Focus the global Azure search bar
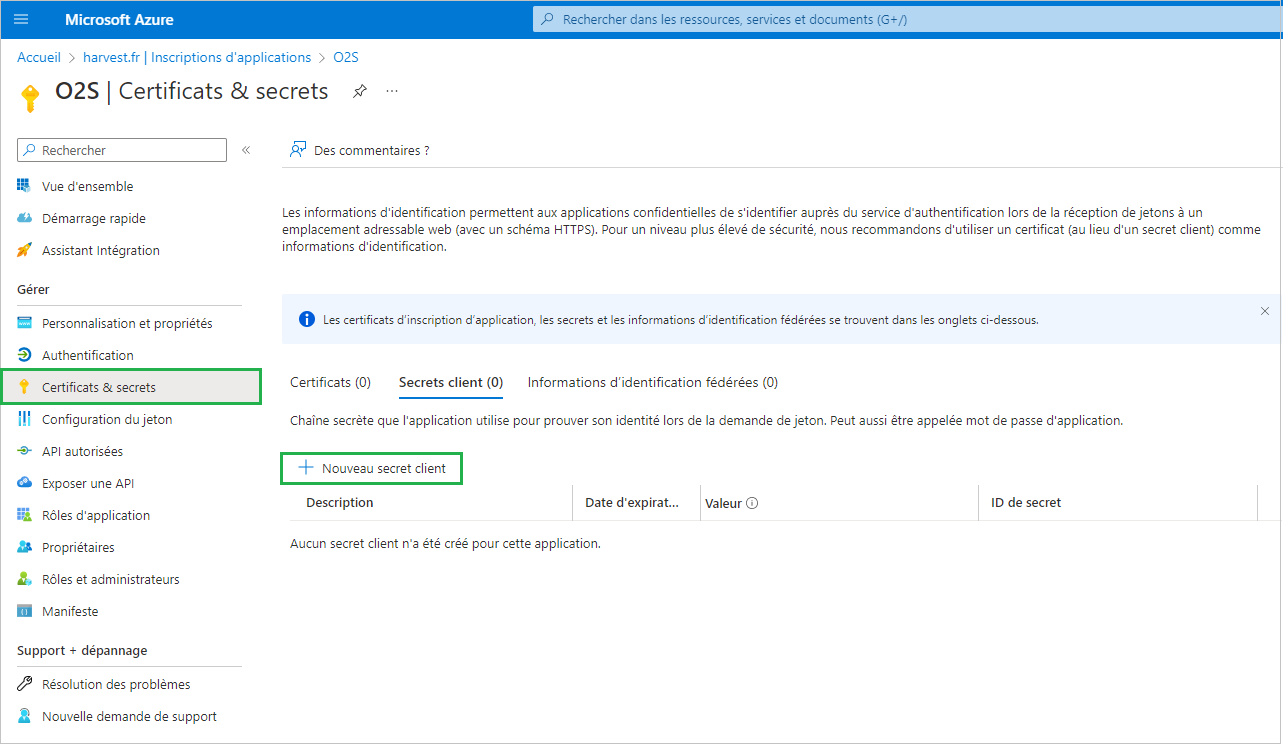Image resolution: width=1283 pixels, height=747 pixels. [x=900, y=19]
